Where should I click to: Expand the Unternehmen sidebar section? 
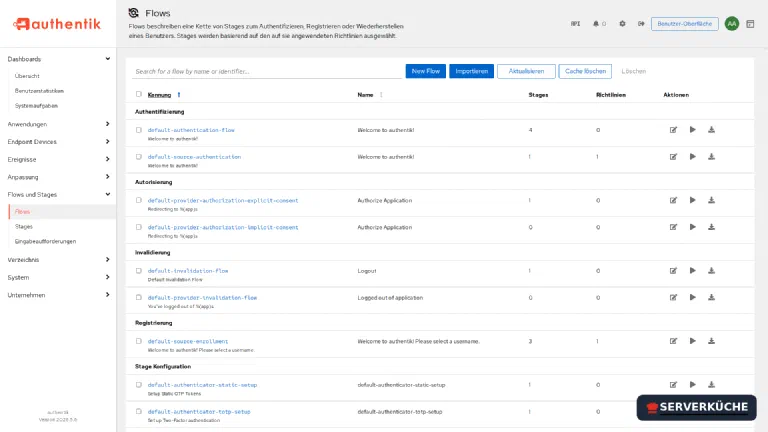58,295
